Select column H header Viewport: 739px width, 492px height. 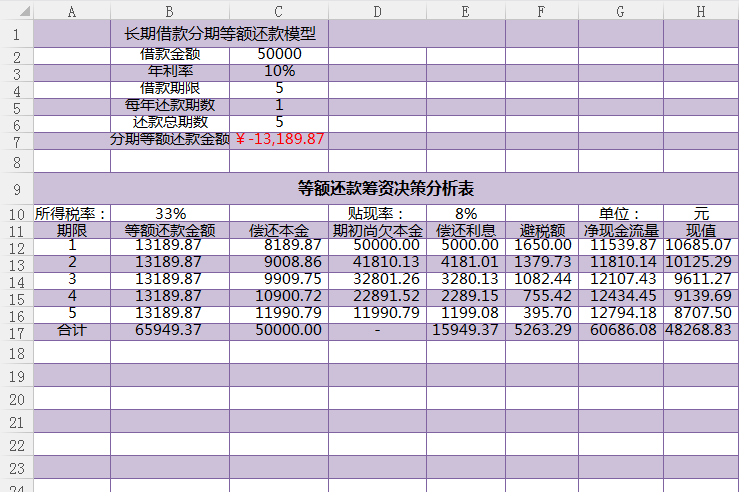(x=700, y=11)
